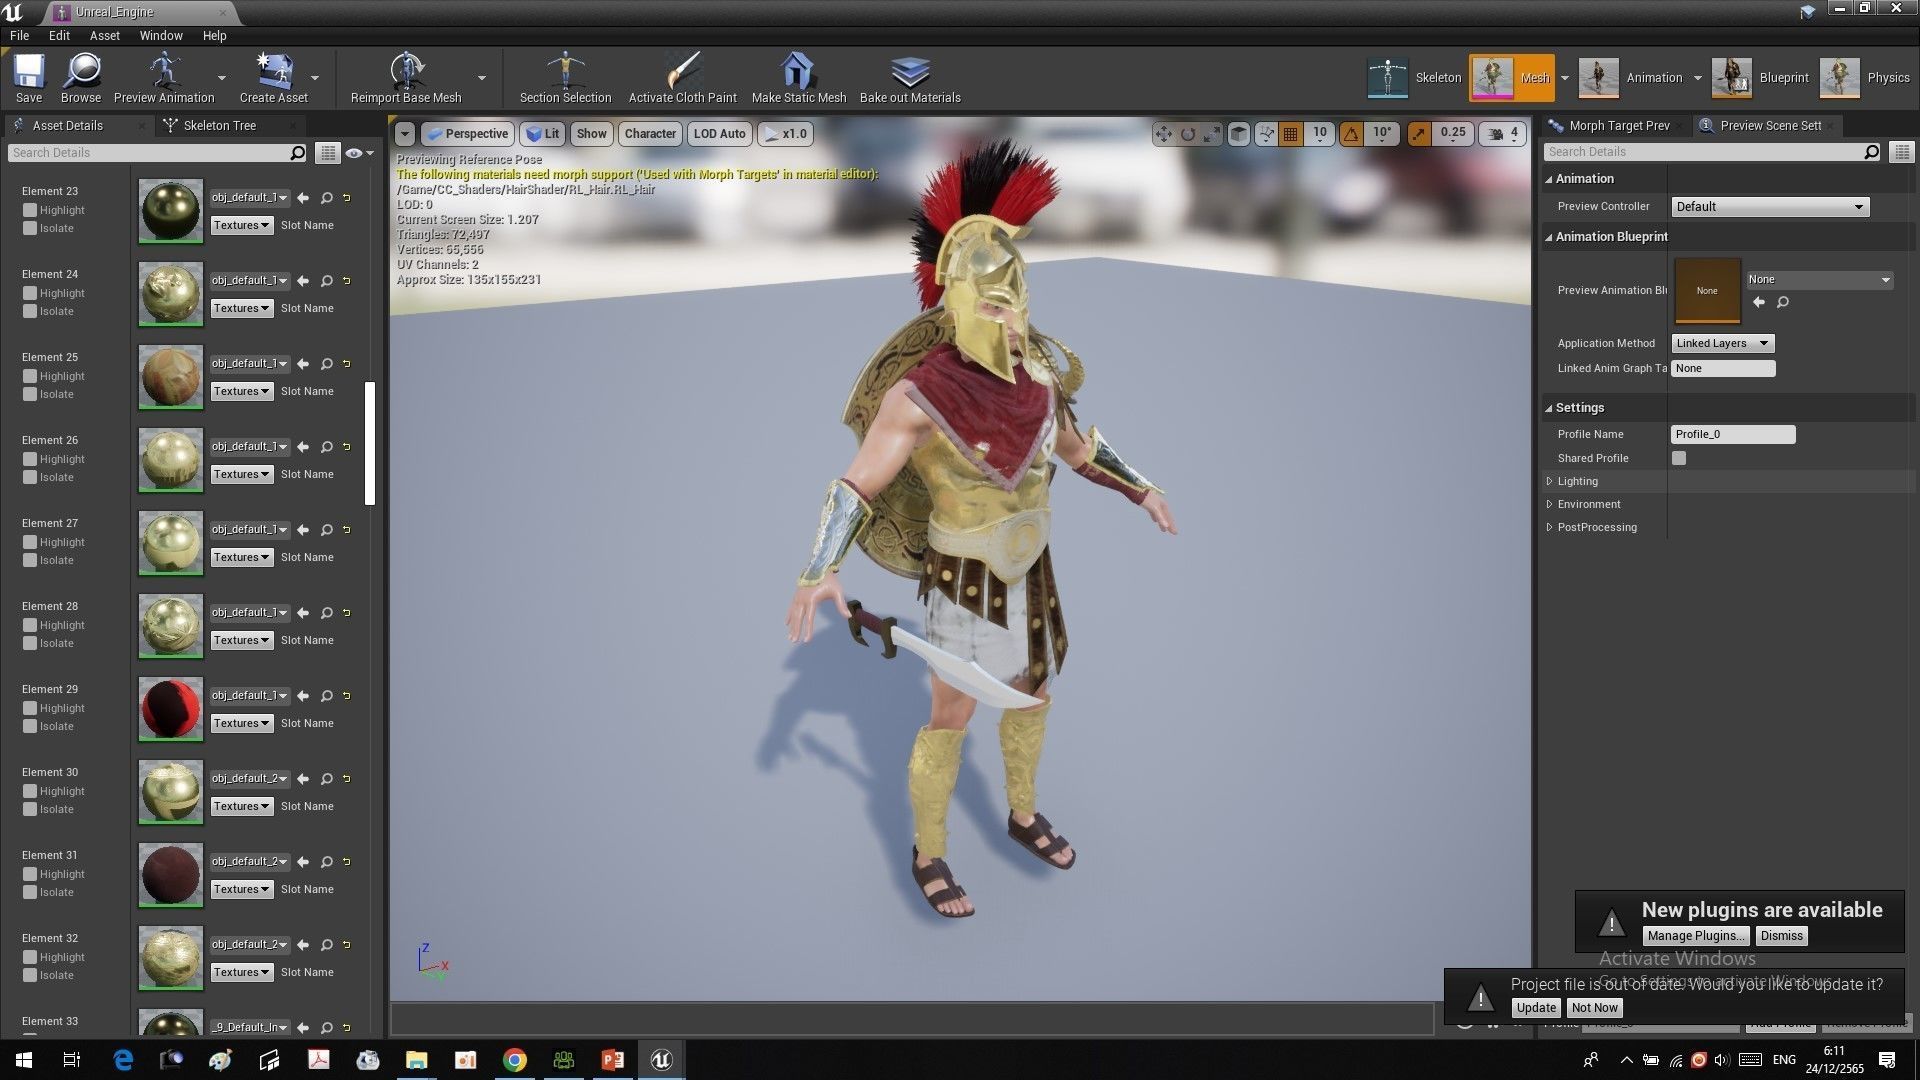1920x1080 pixels.
Task: Select scale gizmo in viewport toolbar
Action: [x=1212, y=134]
